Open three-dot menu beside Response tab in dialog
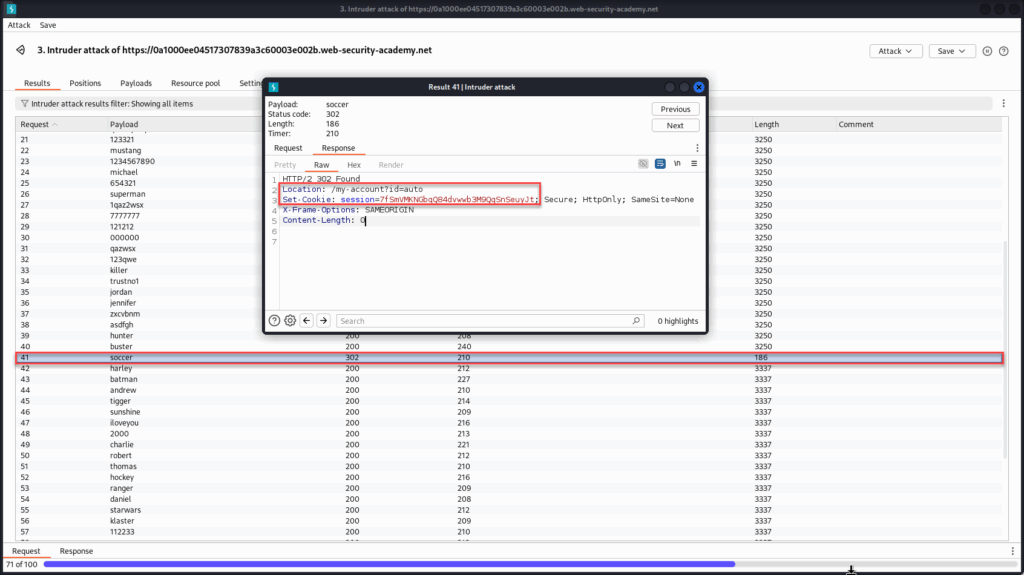The width and height of the screenshot is (1024, 575). point(697,148)
